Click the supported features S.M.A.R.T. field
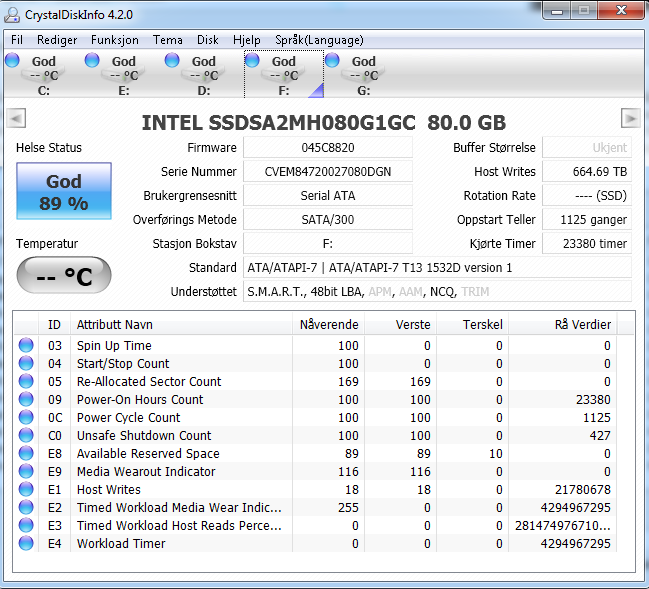This screenshot has width=649, height=589. tap(437, 292)
